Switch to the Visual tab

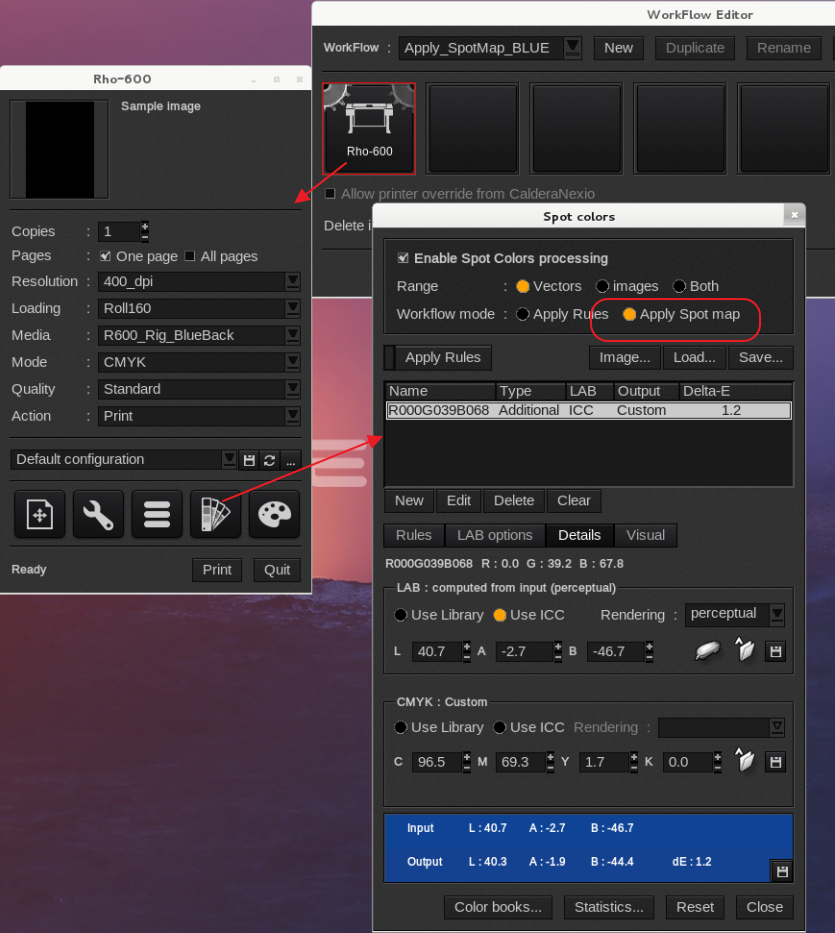(x=645, y=535)
